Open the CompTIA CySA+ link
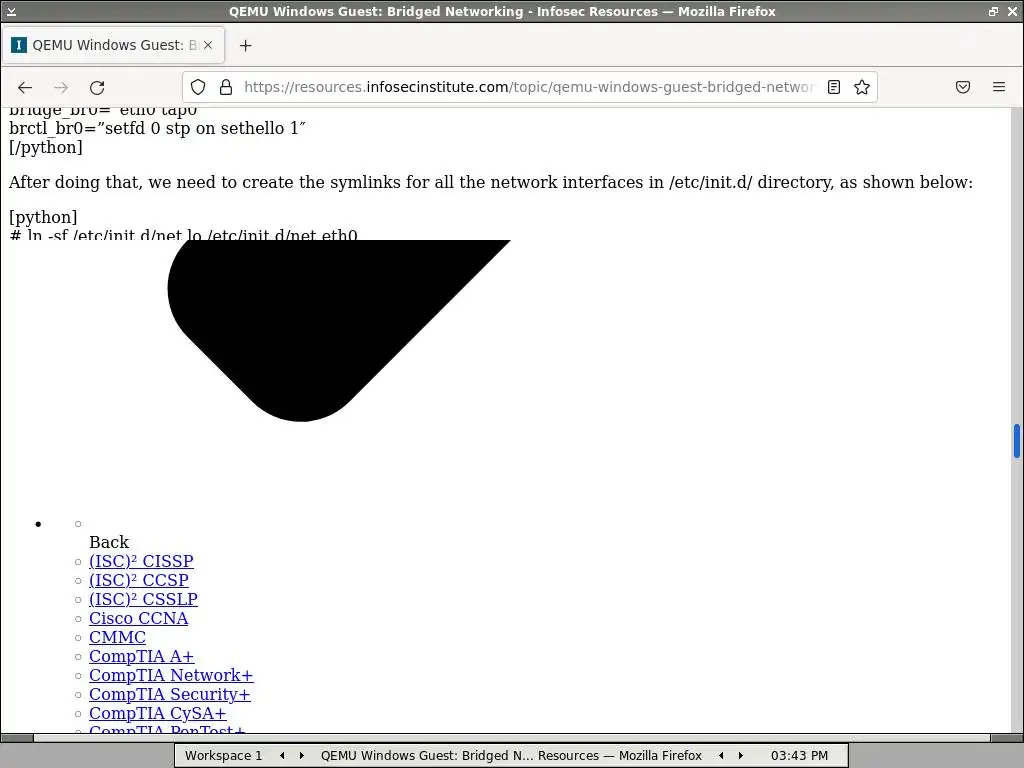The width and height of the screenshot is (1024, 768). 157,712
